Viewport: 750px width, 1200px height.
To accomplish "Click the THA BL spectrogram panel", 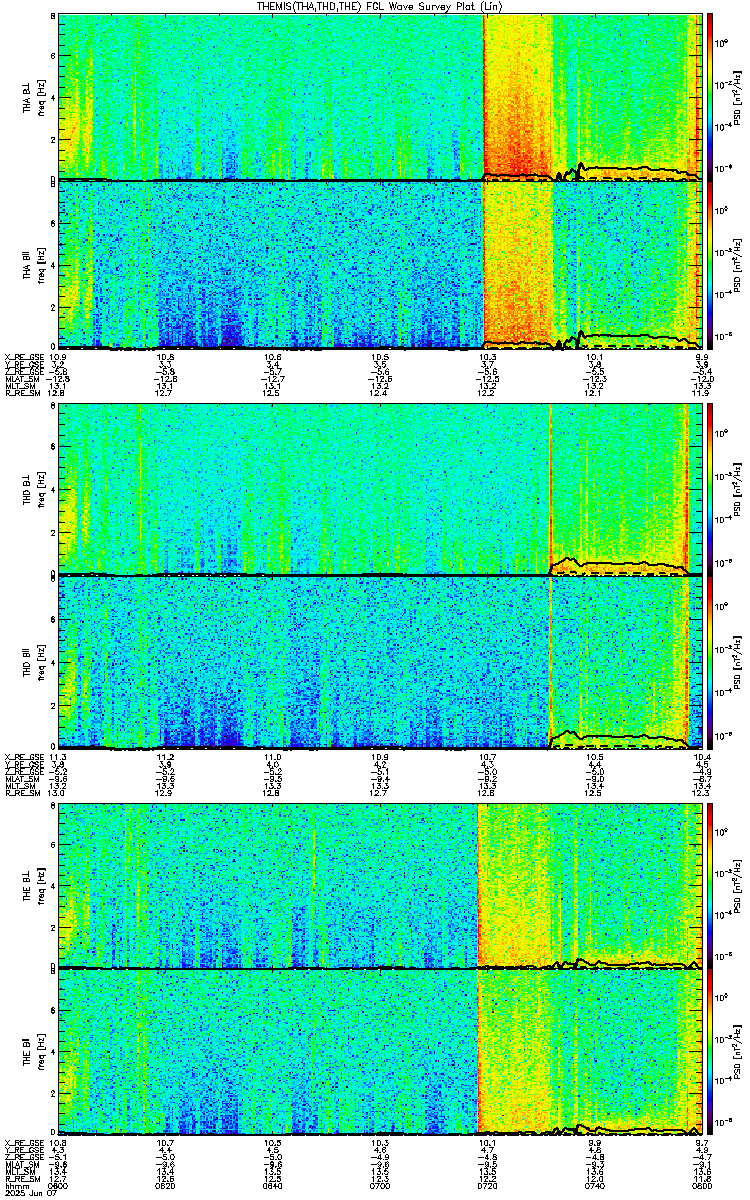I will (378, 96).
